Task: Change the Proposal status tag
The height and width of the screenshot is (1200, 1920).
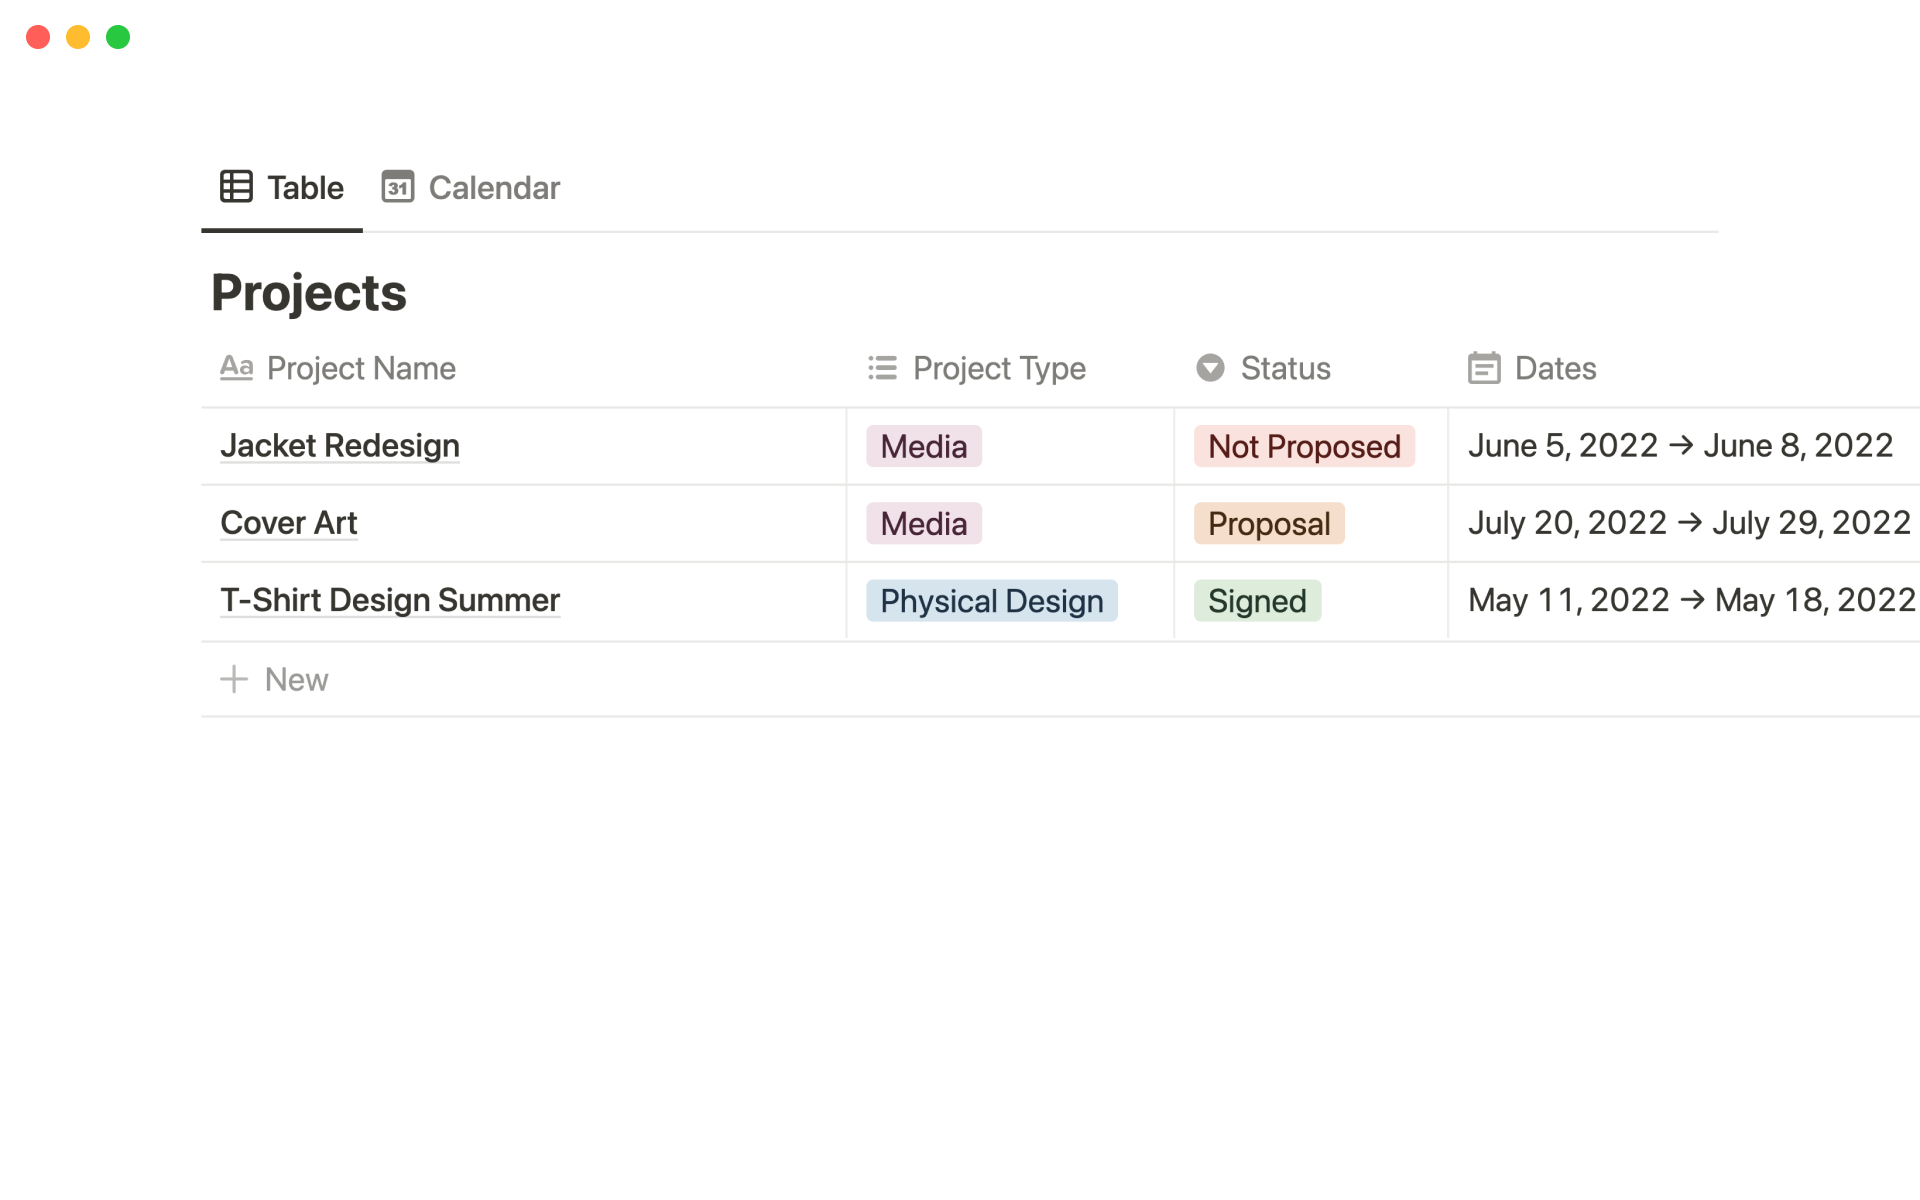Action: click(1268, 524)
